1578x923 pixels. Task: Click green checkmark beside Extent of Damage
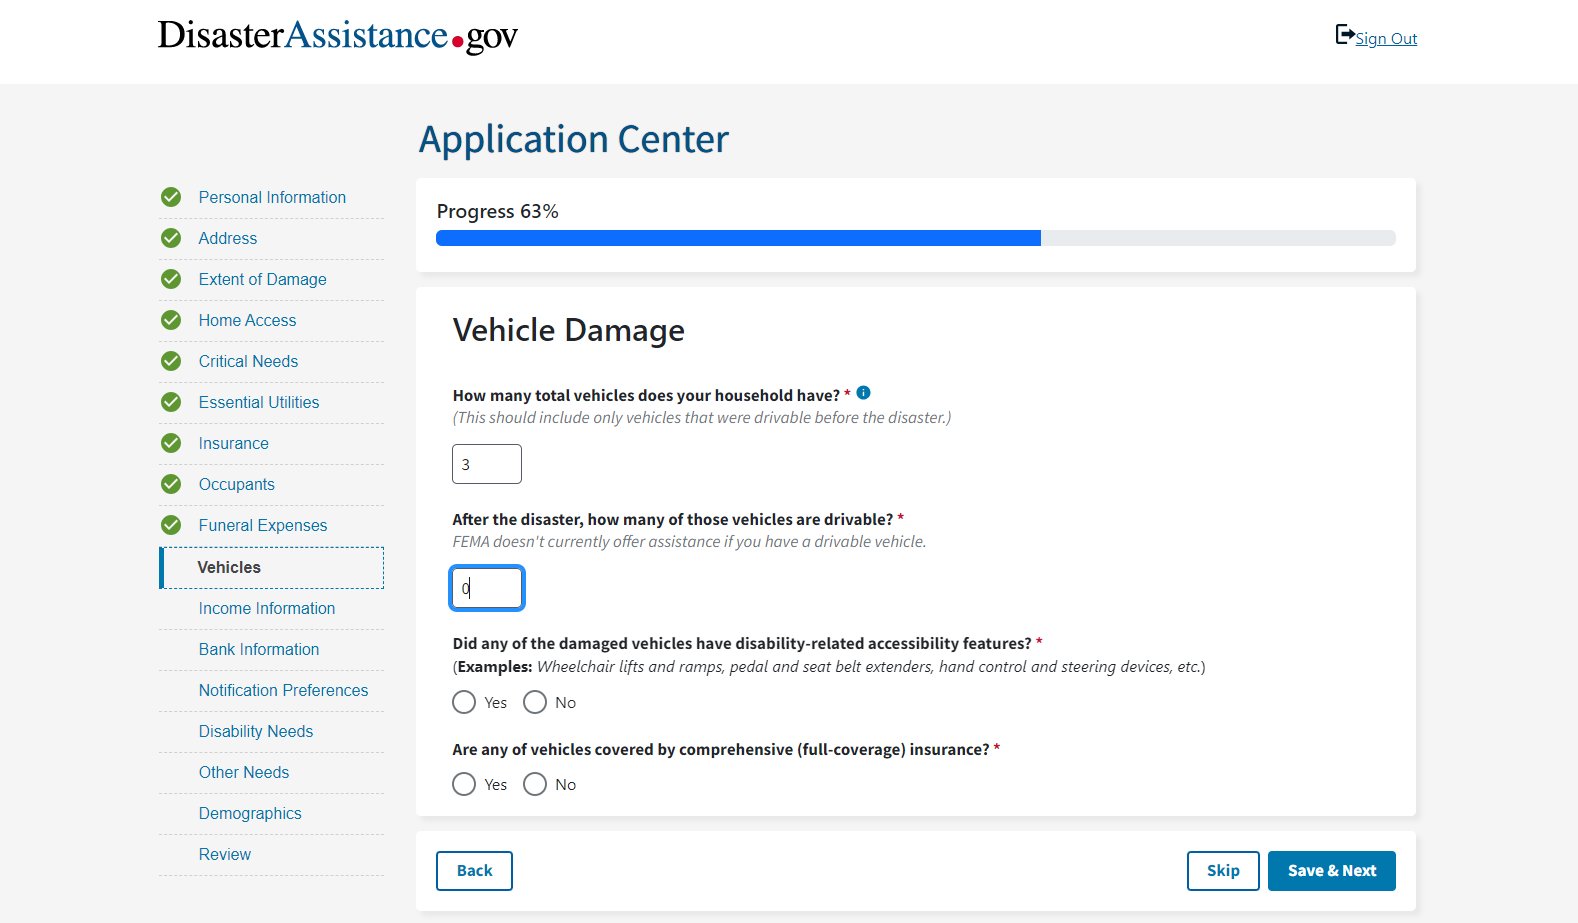coord(171,279)
